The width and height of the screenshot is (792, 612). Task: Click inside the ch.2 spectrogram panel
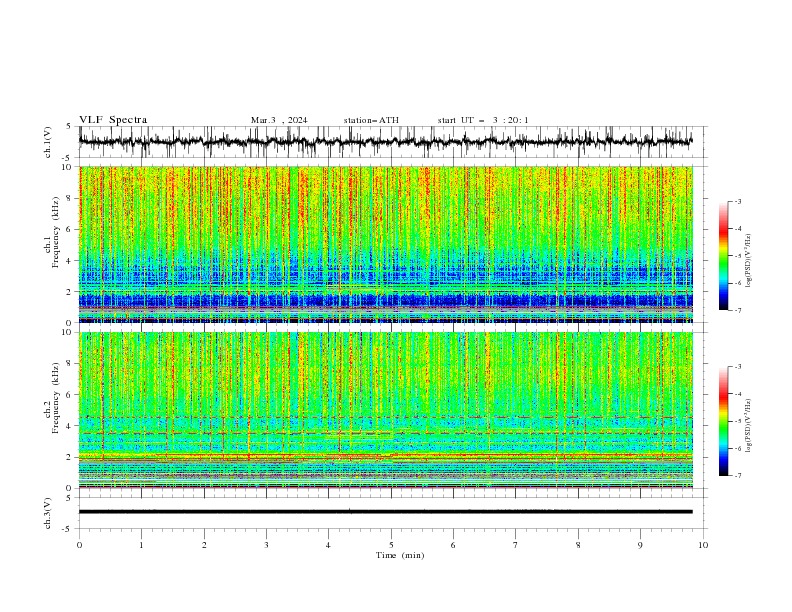pyautogui.click(x=385, y=410)
